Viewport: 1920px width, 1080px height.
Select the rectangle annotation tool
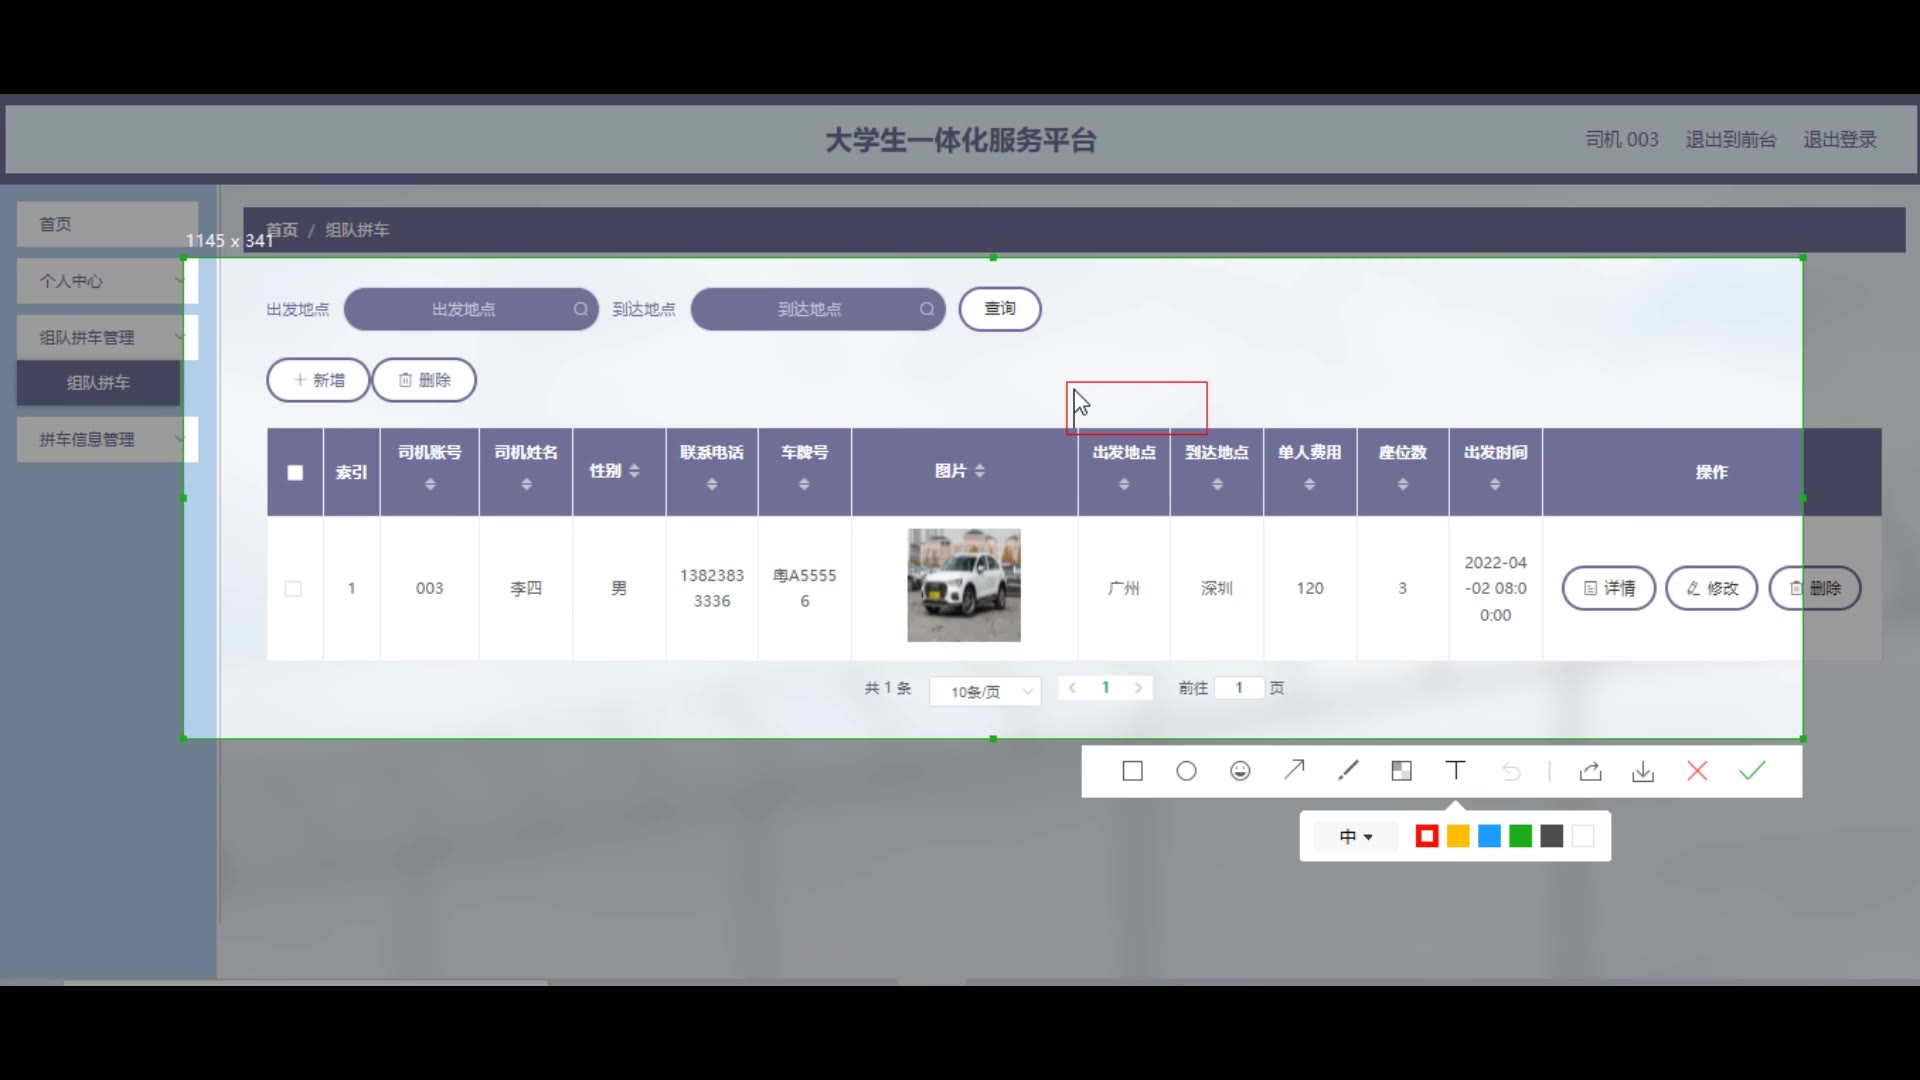[x=1132, y=771]
